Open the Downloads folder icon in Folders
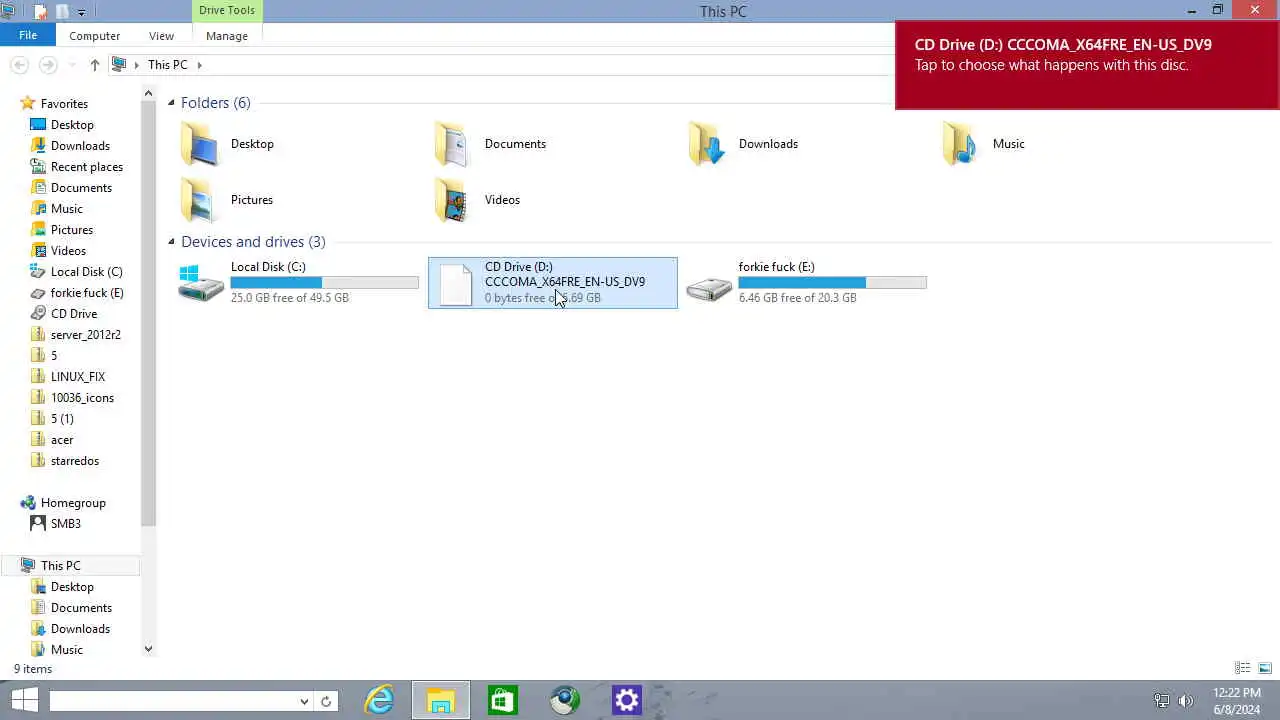Viewport: 1280px width, 720px height. (707, 144)
